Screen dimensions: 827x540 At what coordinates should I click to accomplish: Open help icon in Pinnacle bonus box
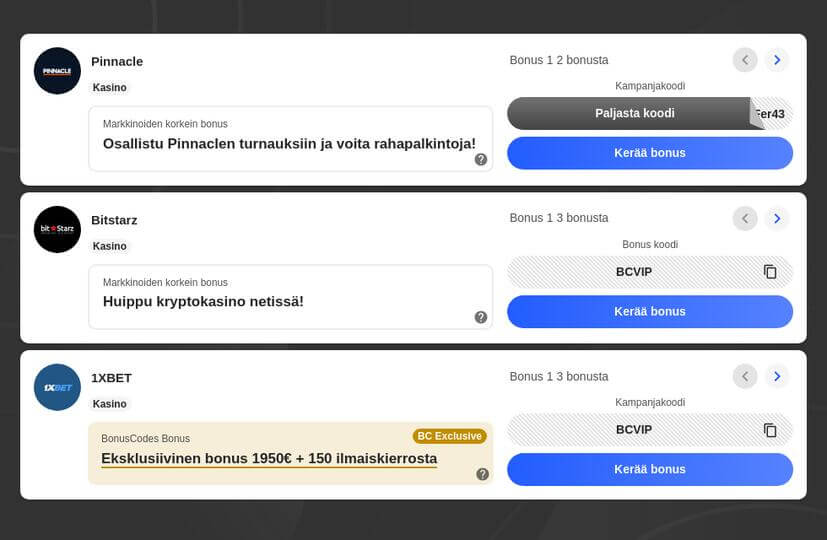pyautogui.click(x=481, y=159)
